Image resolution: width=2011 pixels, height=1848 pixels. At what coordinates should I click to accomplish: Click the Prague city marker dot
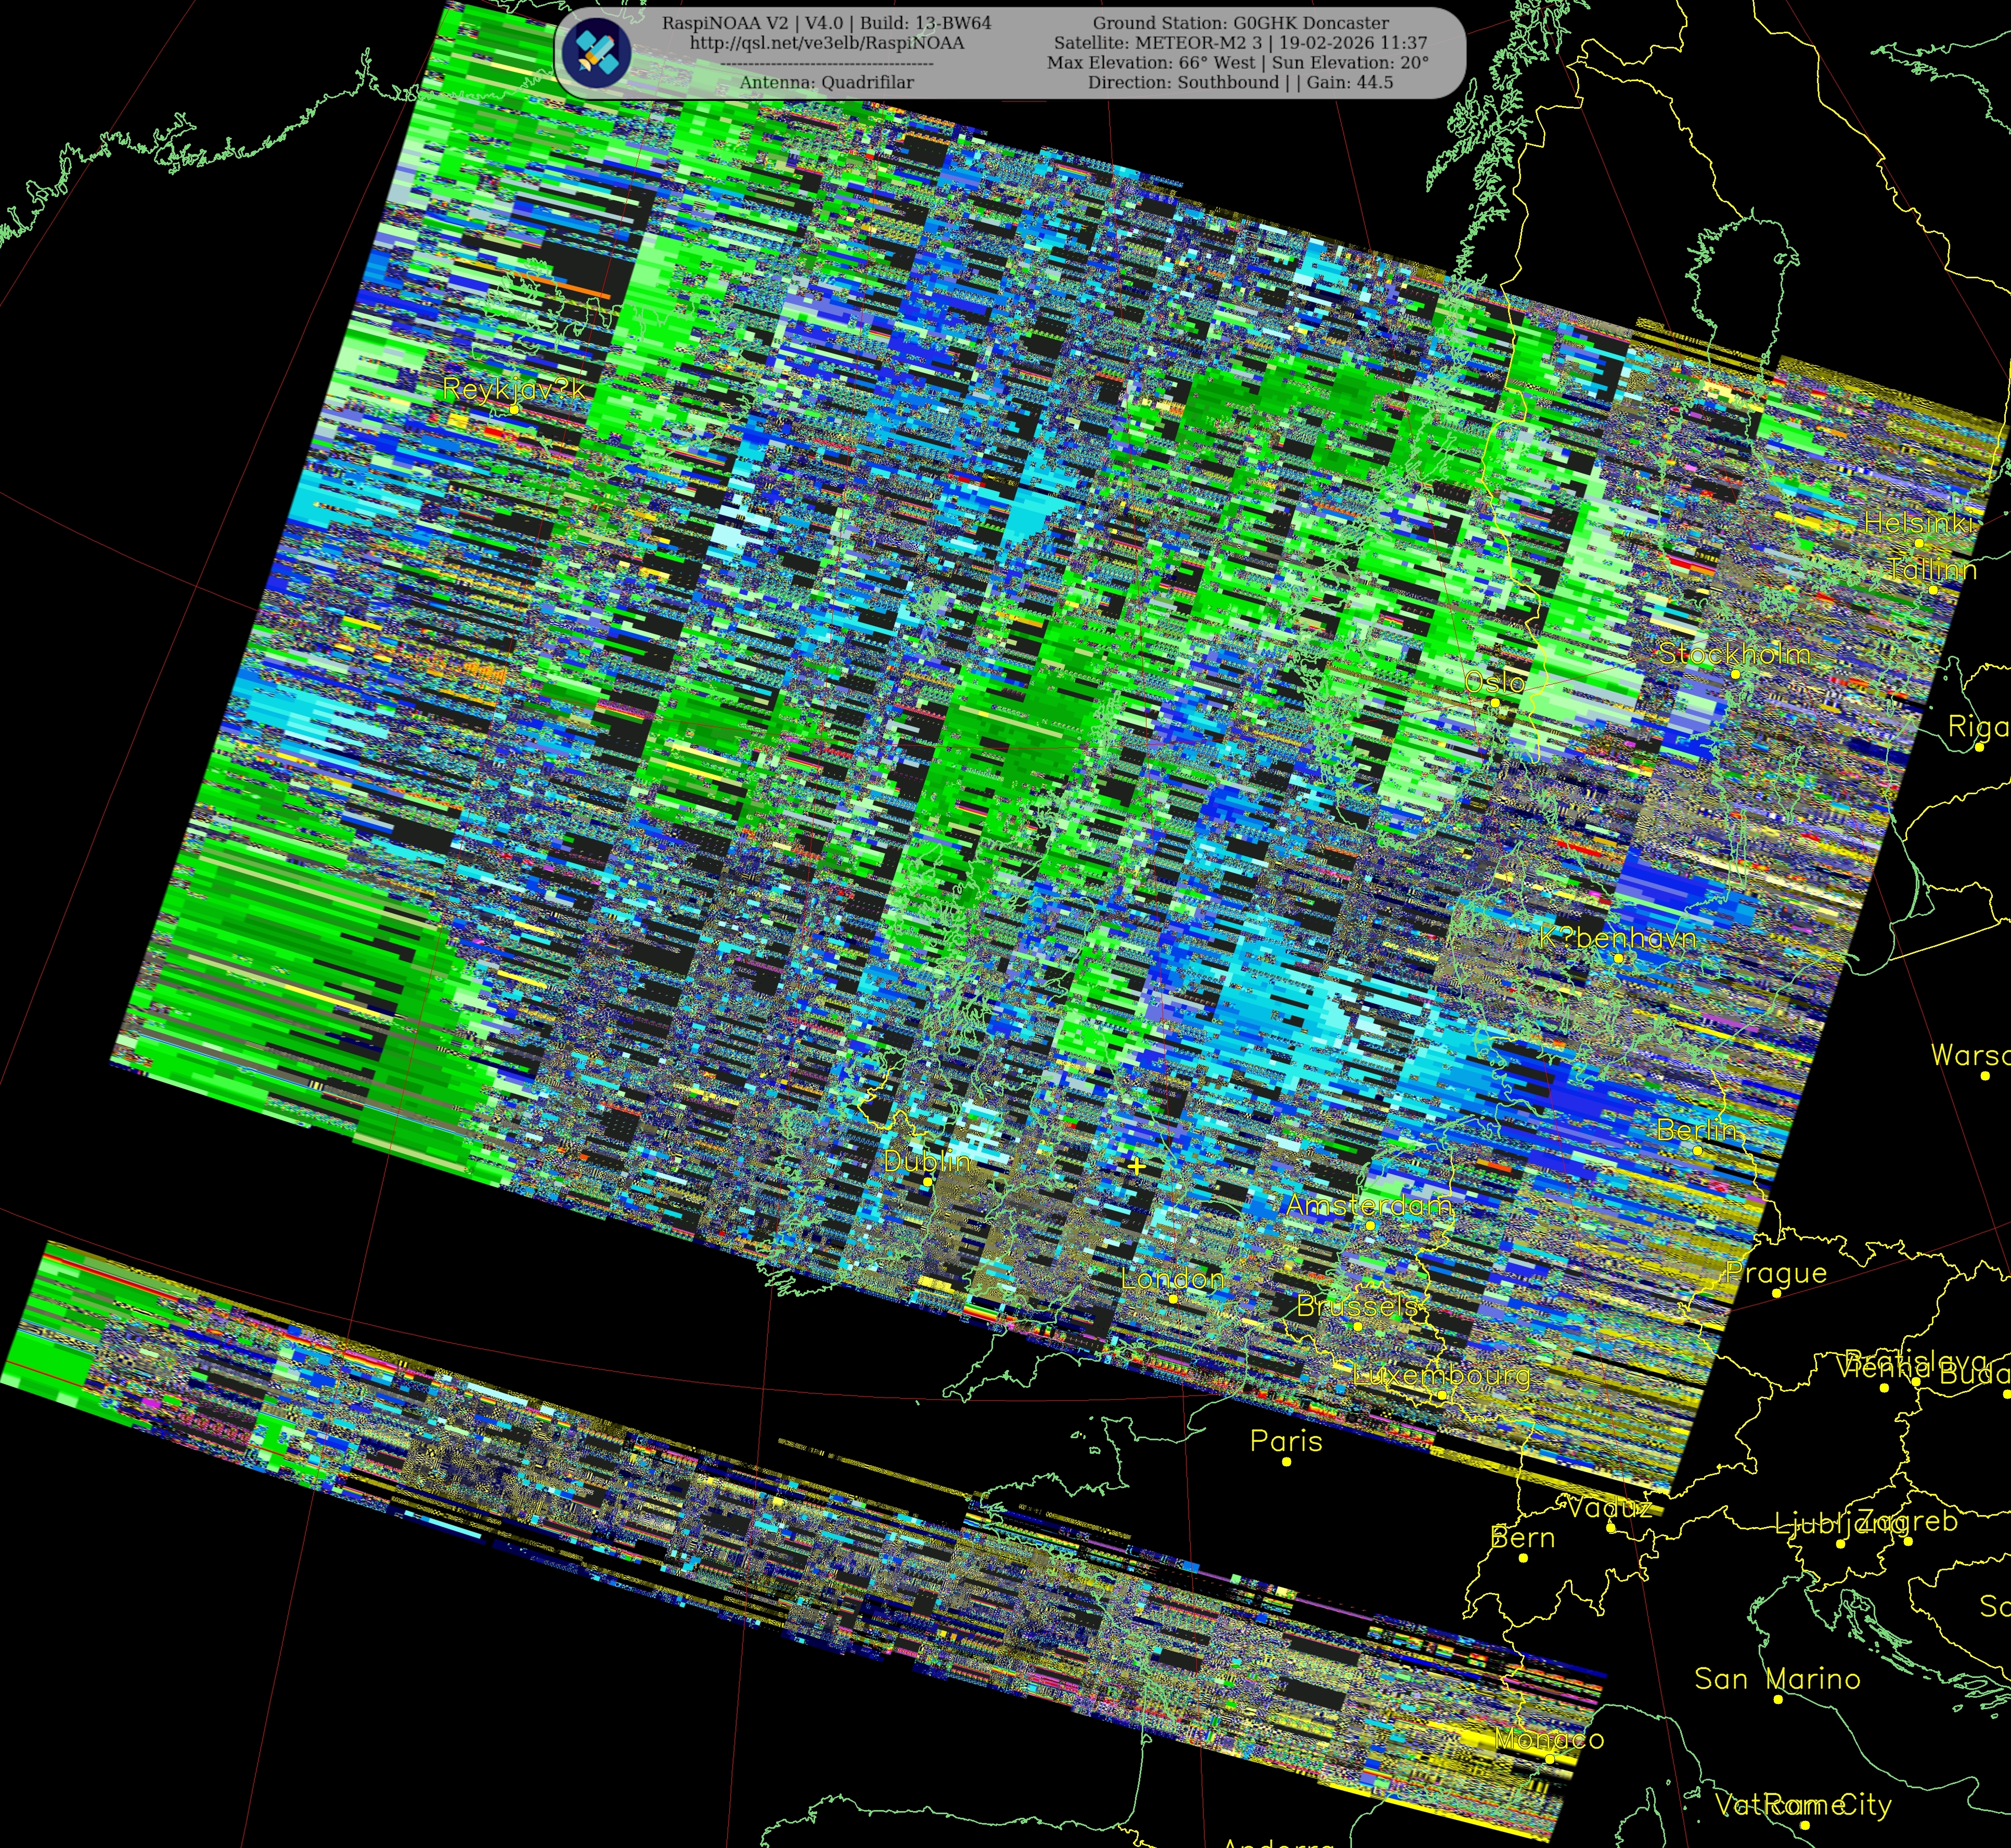1776,1293
